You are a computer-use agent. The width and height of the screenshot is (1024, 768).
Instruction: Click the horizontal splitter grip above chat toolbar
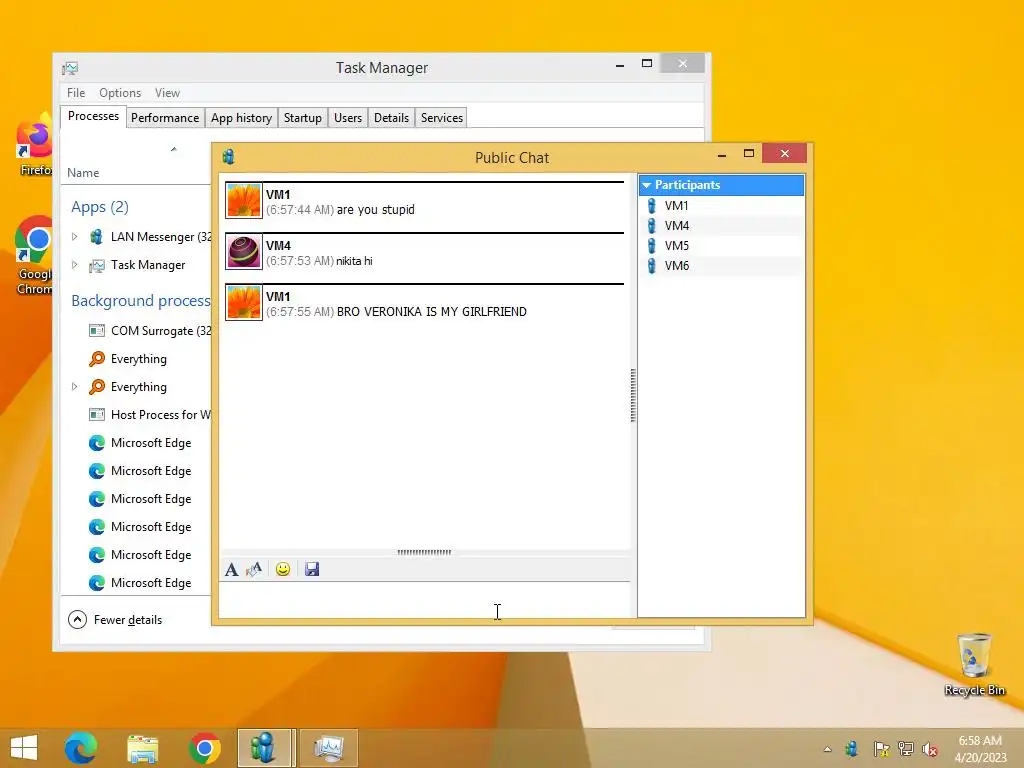(424, 552)
